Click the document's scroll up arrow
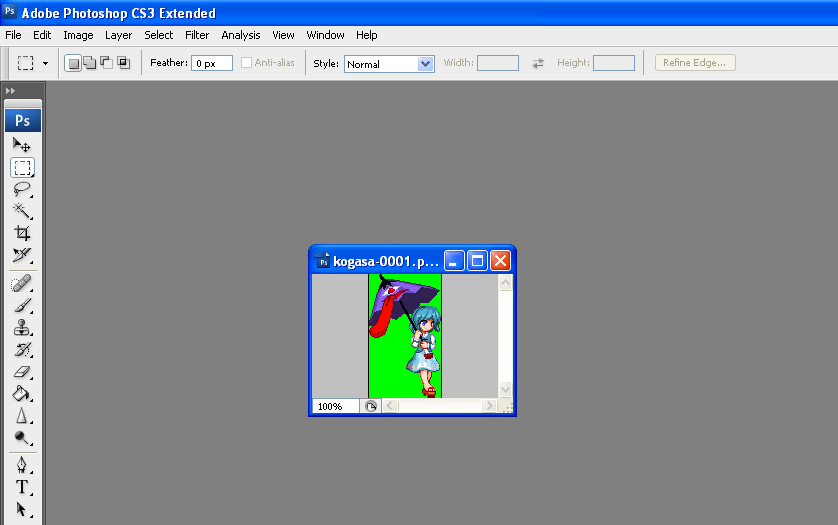 (505, 282)
